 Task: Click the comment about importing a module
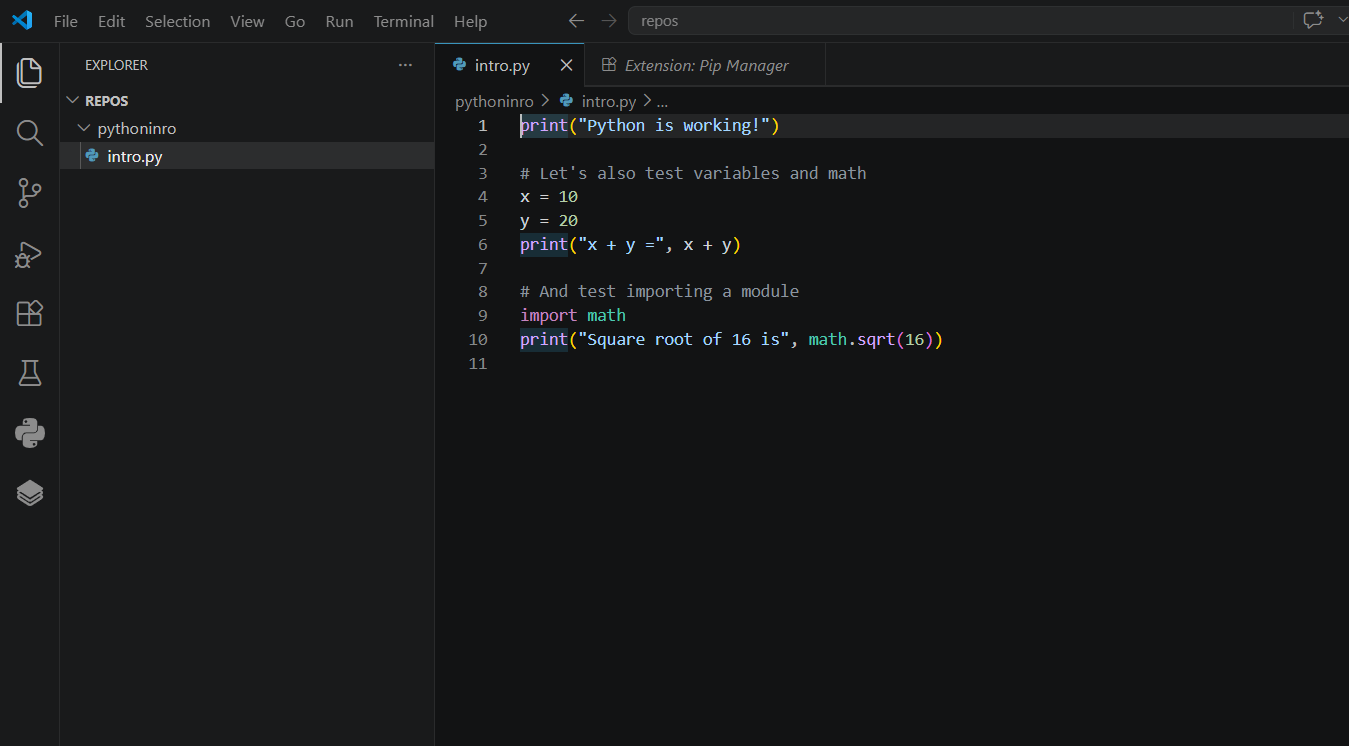659,292
